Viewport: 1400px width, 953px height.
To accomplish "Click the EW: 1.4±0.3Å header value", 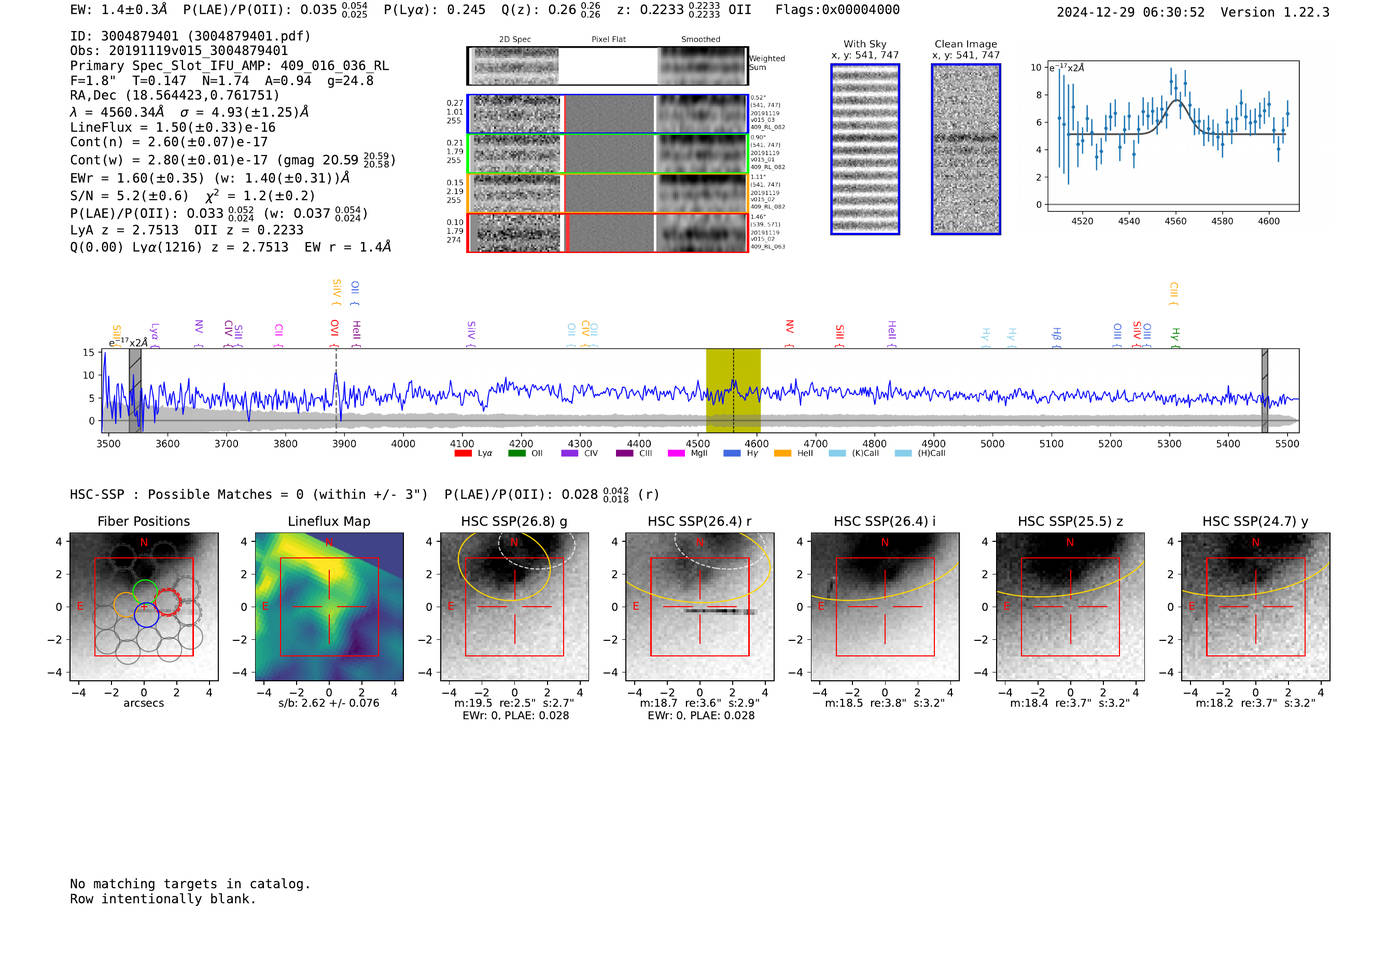I will (x=119, y=10).
